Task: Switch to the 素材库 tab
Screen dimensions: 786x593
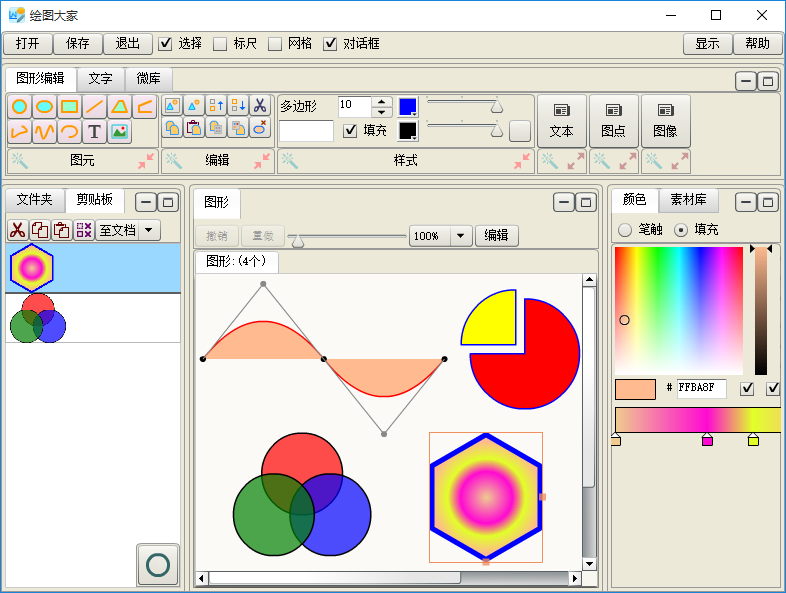Action: pyautogui.click(x=689, y=200)
